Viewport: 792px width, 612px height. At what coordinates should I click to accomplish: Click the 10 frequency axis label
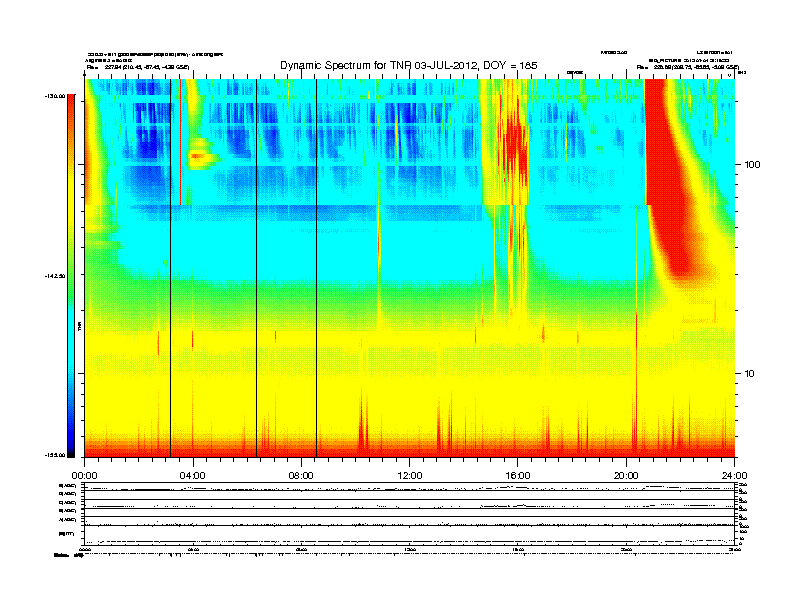point(750,374)
